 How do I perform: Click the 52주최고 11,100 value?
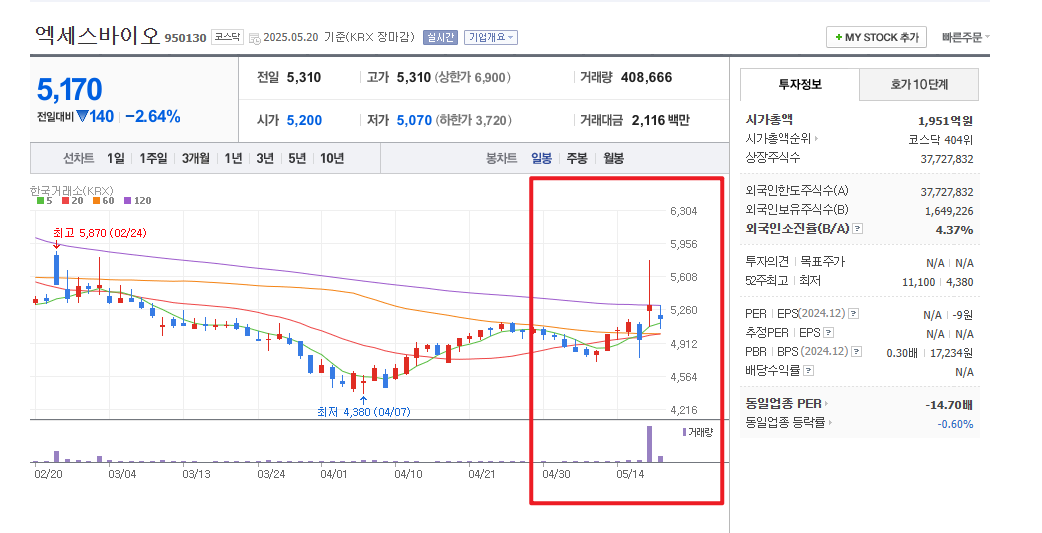point(918,282)
